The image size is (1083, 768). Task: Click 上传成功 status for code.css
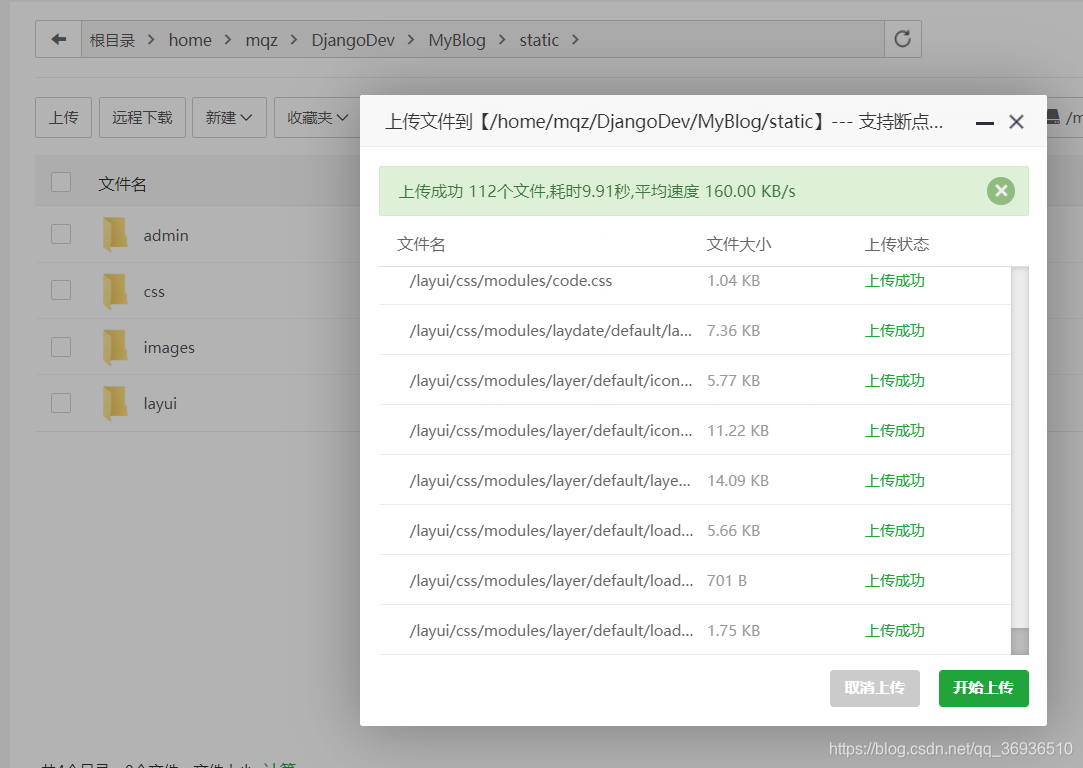[894, 280]
